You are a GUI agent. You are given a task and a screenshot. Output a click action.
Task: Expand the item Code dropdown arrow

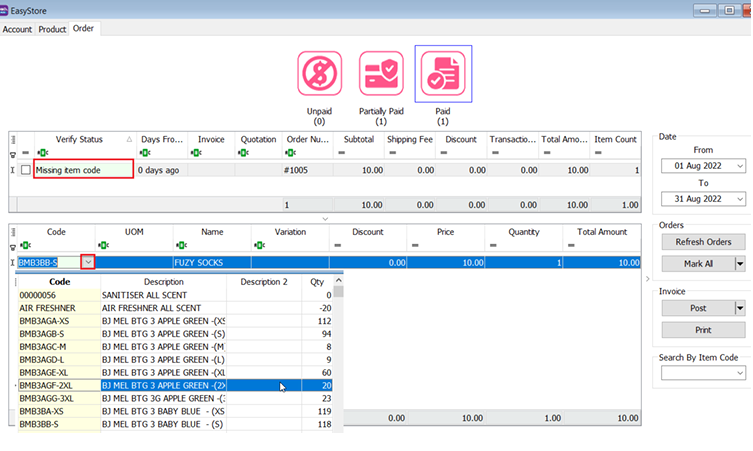click(x=88, y=262)
